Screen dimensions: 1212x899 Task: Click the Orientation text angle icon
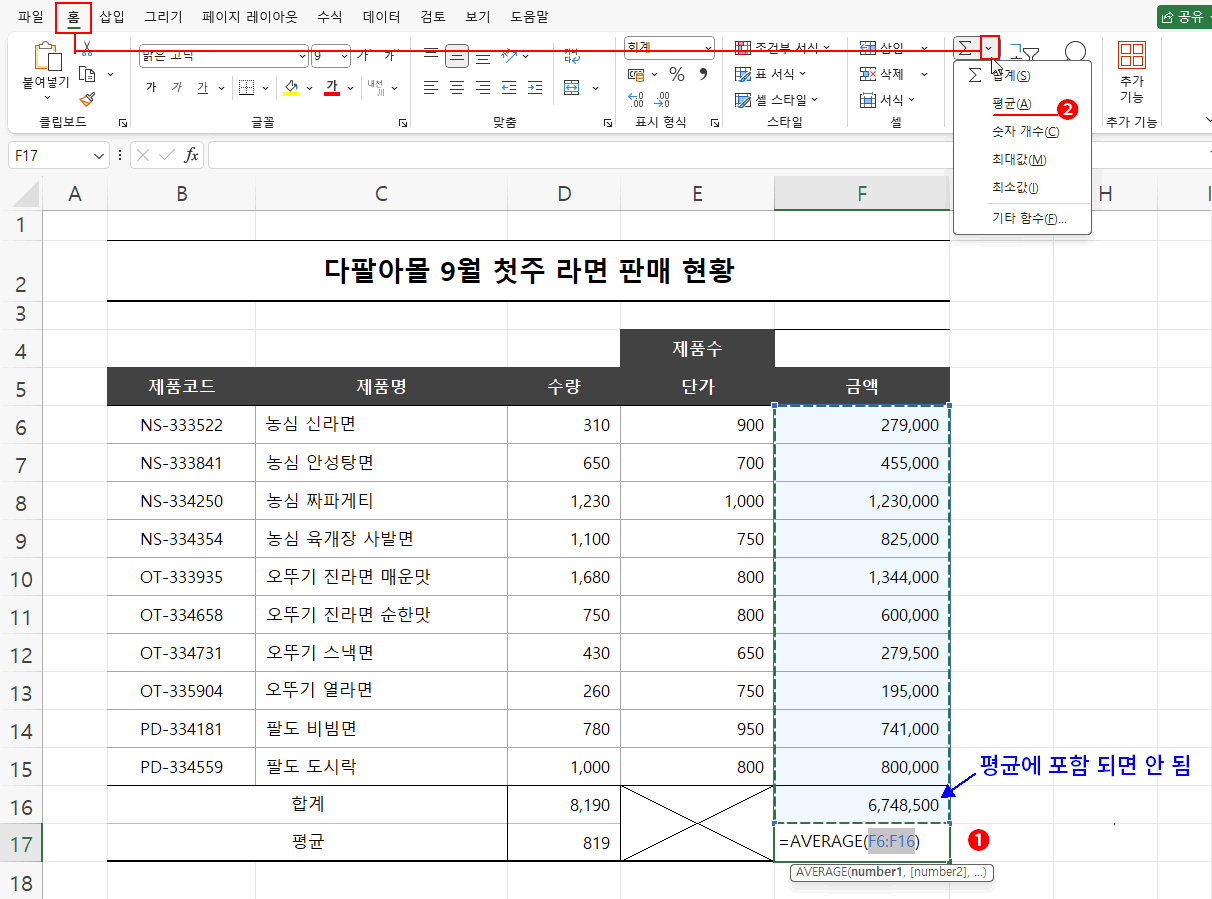pyautogui.click(x=509, y=55)
